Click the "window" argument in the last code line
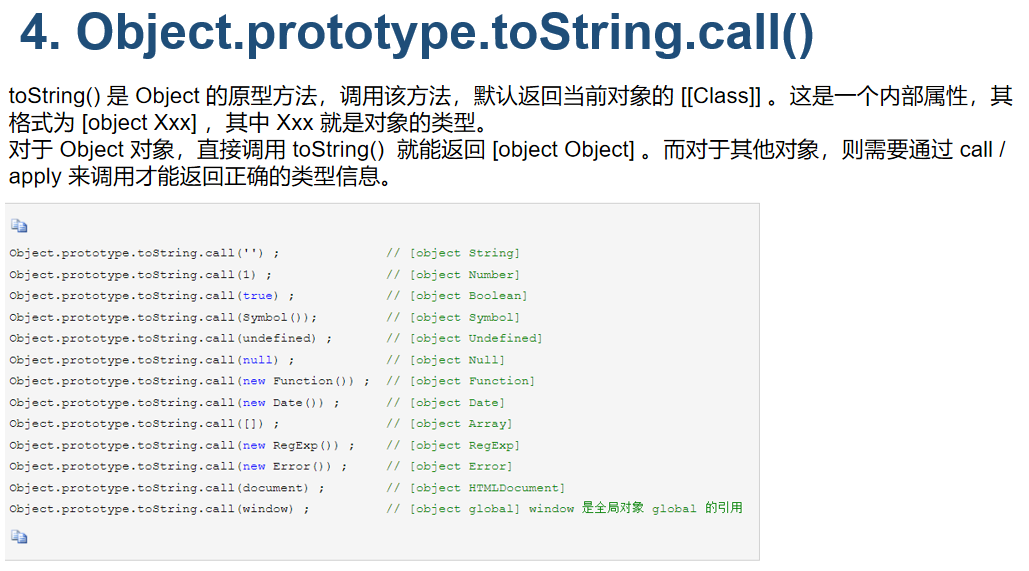Viewport: 1029px width, 571px height. 267,509
